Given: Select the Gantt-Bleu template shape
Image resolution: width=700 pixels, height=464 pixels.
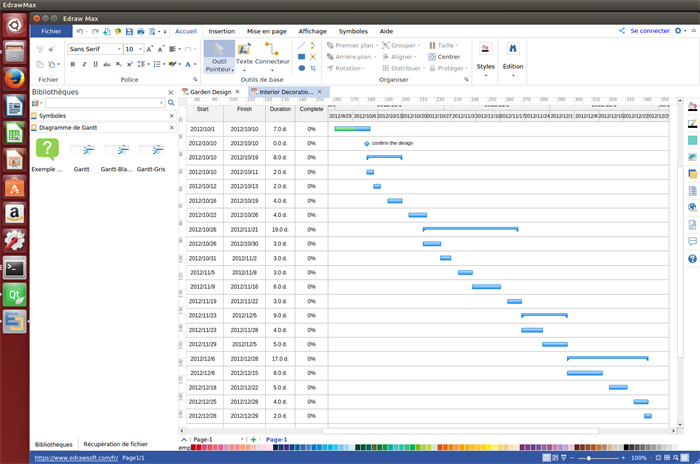Looking at the screenshot, I should tap(118, 155).
